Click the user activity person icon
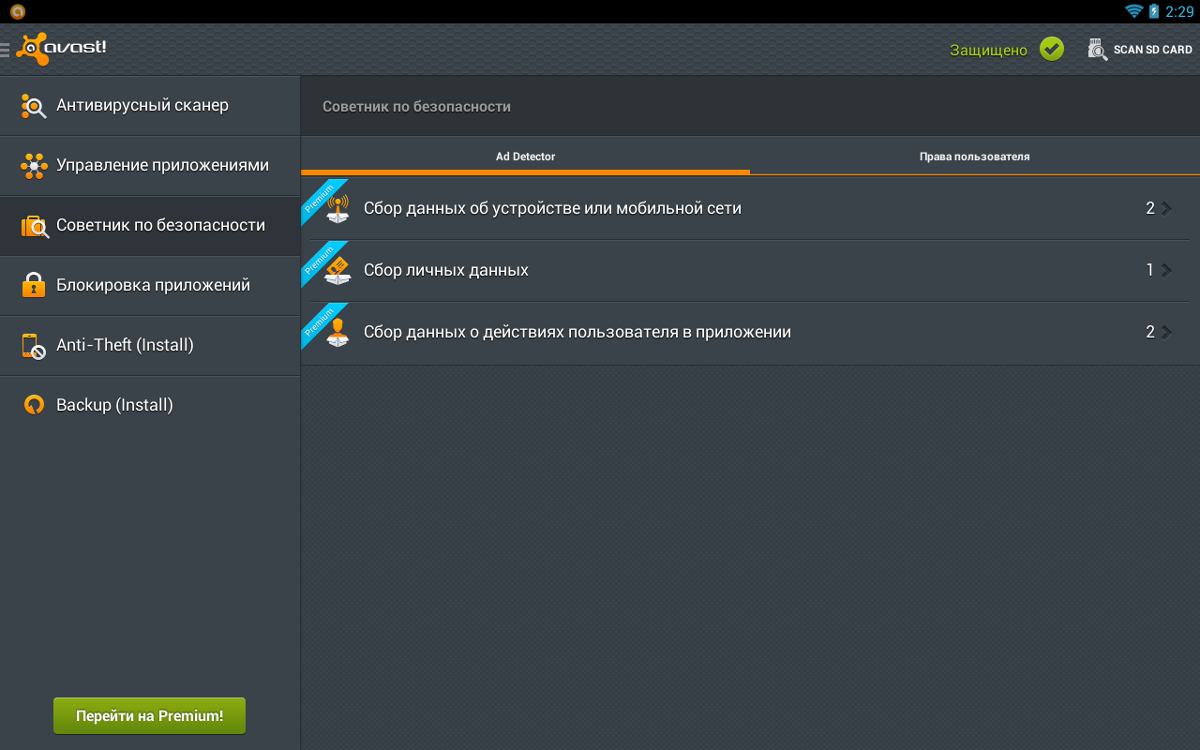Screen dimensions: 1200x750 point(338,332)
